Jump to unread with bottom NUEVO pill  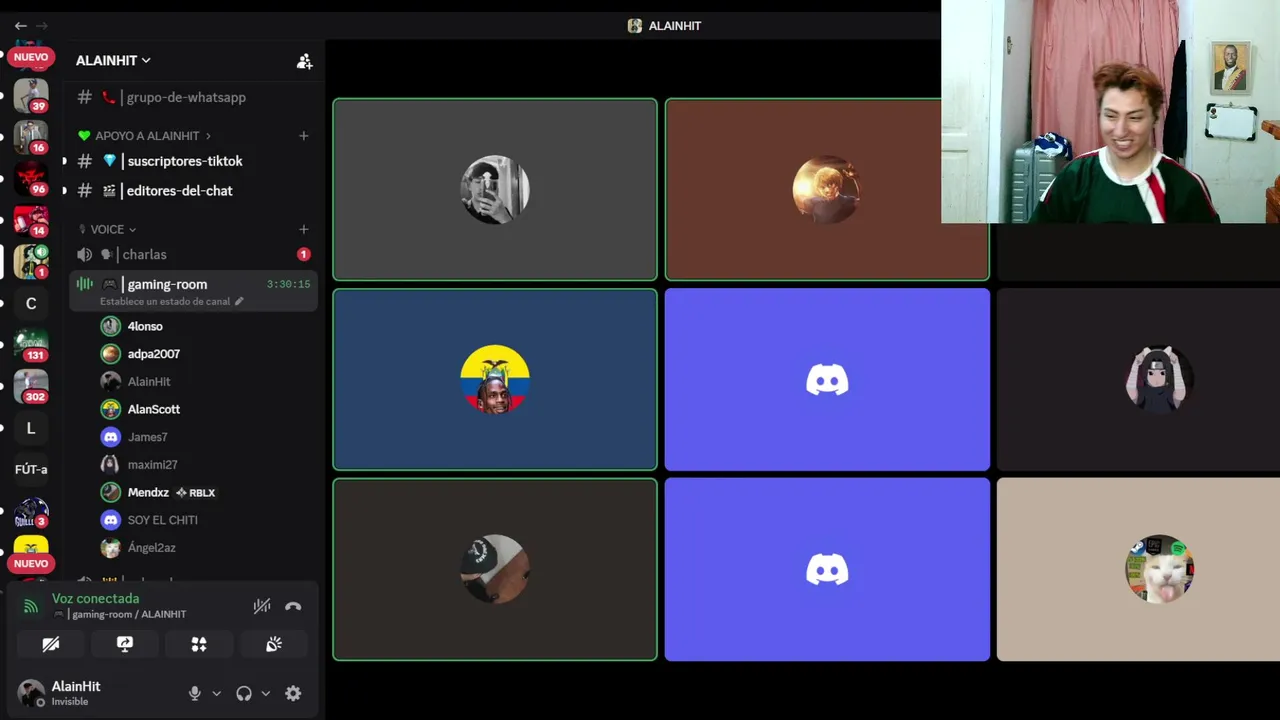click(31, 563)
